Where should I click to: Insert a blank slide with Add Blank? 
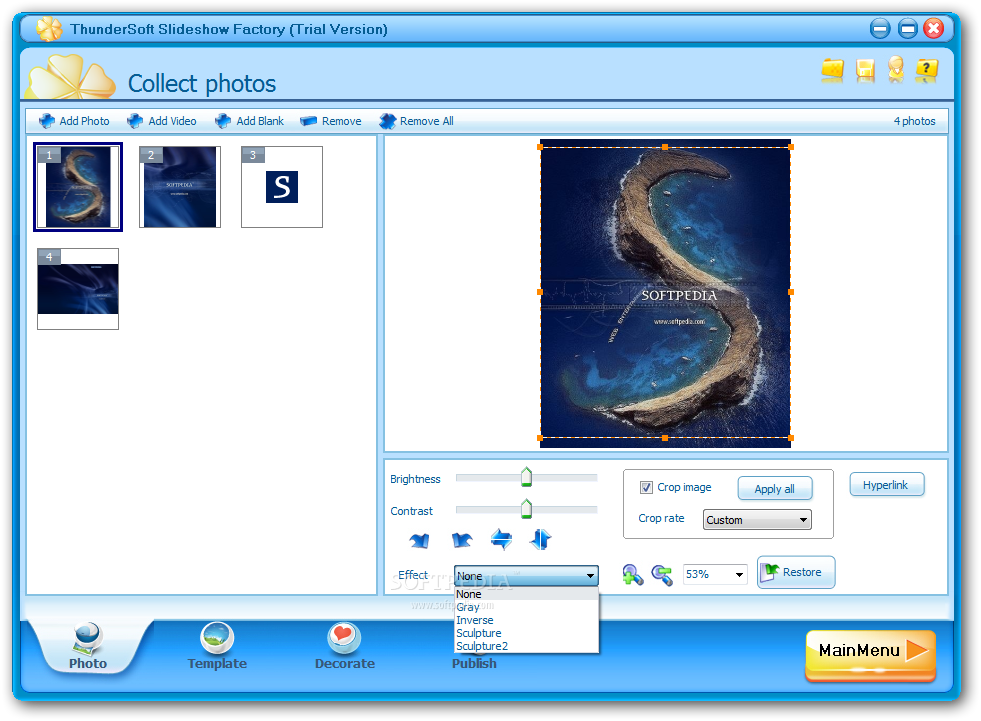click(250, 121)
